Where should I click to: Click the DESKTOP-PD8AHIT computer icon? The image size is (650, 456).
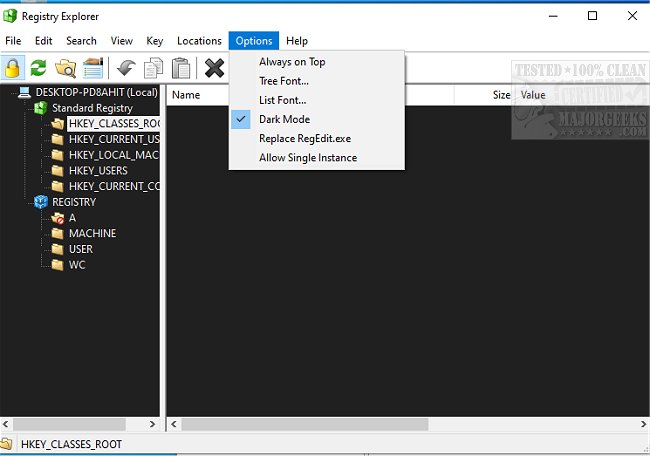[24, 92]
